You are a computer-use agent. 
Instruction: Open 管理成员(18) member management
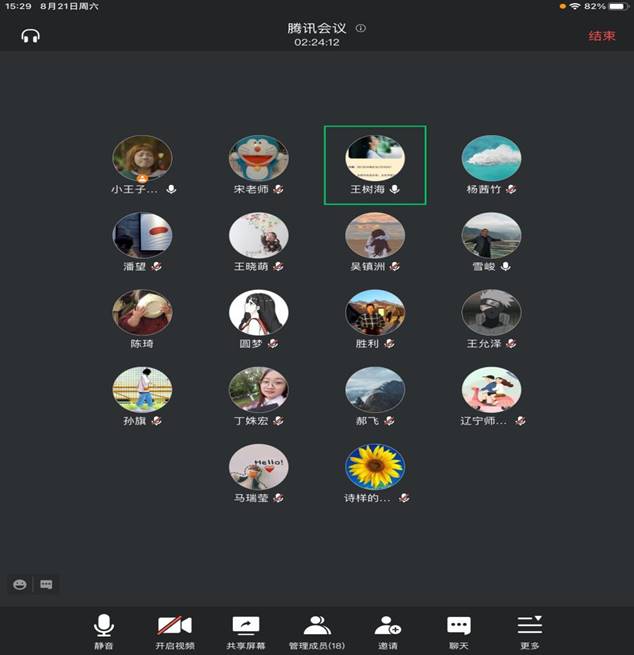tap(317, 630)
